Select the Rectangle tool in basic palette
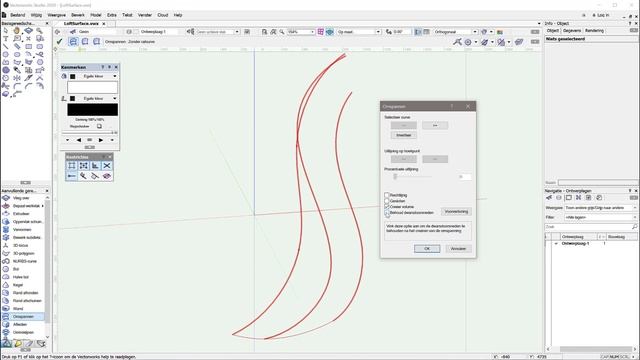This screenshot has height=360, width=640. click(28, 47)
